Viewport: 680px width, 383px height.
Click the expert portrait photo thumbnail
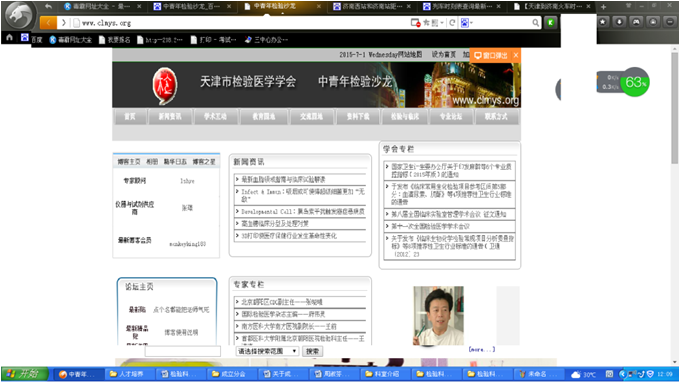[x=438, y=316]
